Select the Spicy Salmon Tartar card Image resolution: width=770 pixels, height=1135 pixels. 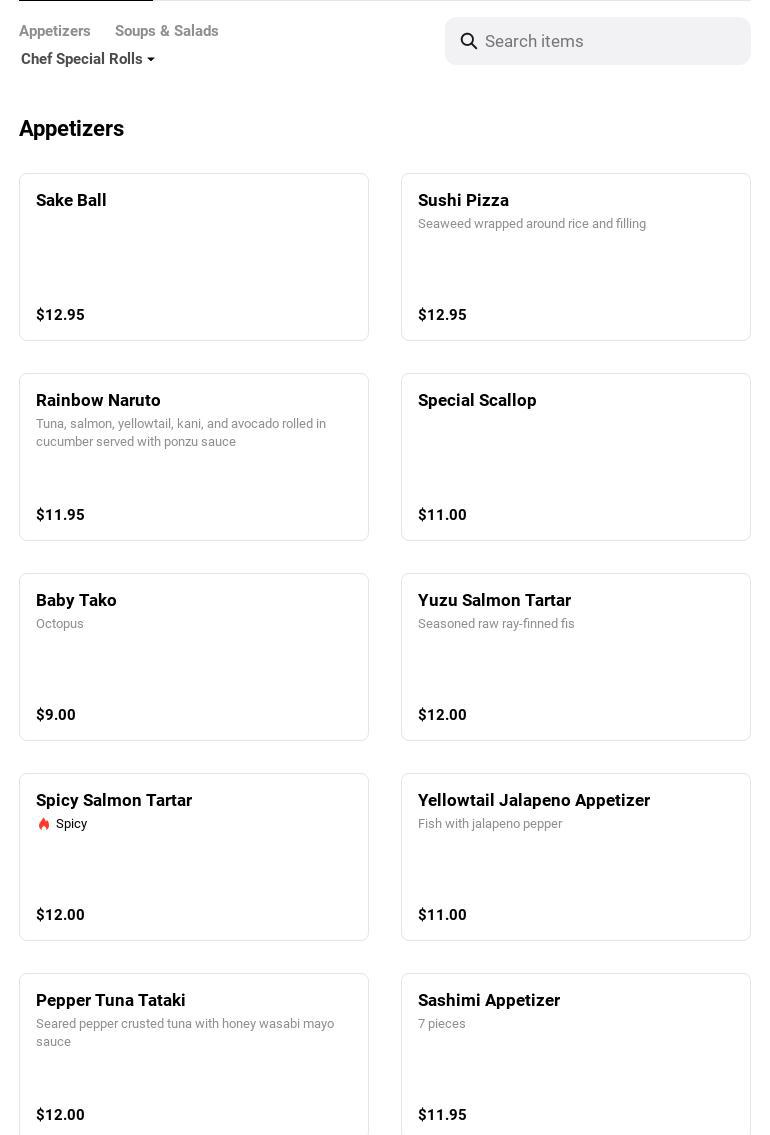pos(194,857)
